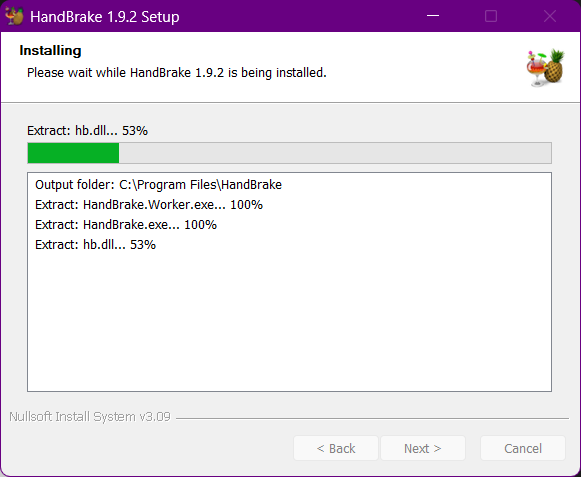581x477 pixels.
Task: Select the hb.dll 53% log entry in the list
Action: pos(96,245)
